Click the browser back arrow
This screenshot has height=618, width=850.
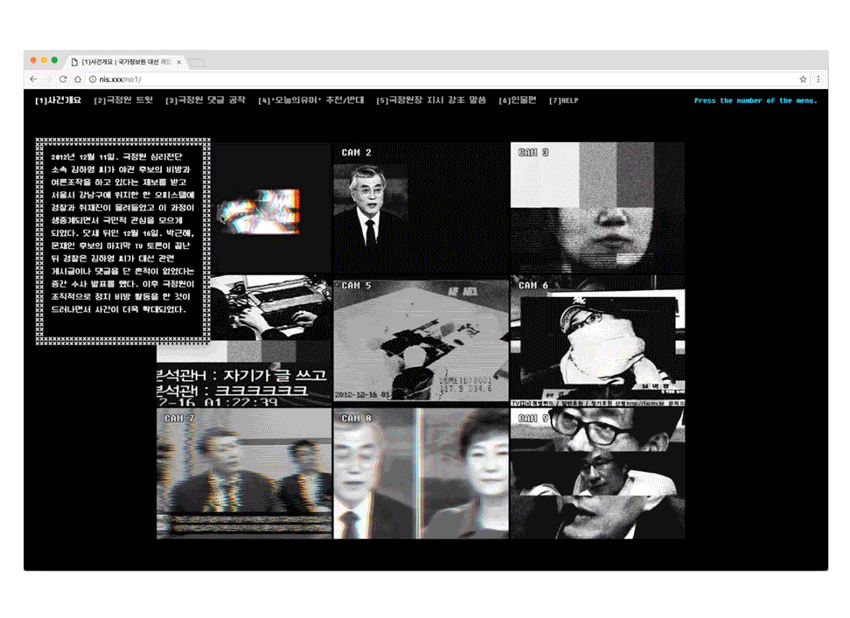[x=34, y=79]
